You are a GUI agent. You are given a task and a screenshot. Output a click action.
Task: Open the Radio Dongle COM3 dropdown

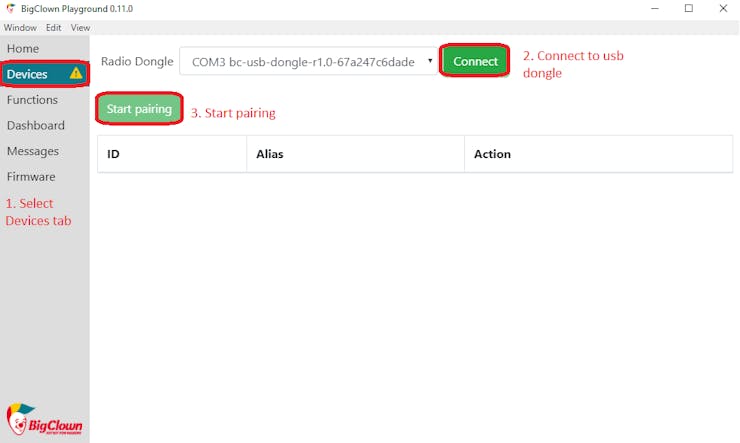pos(309,61)
